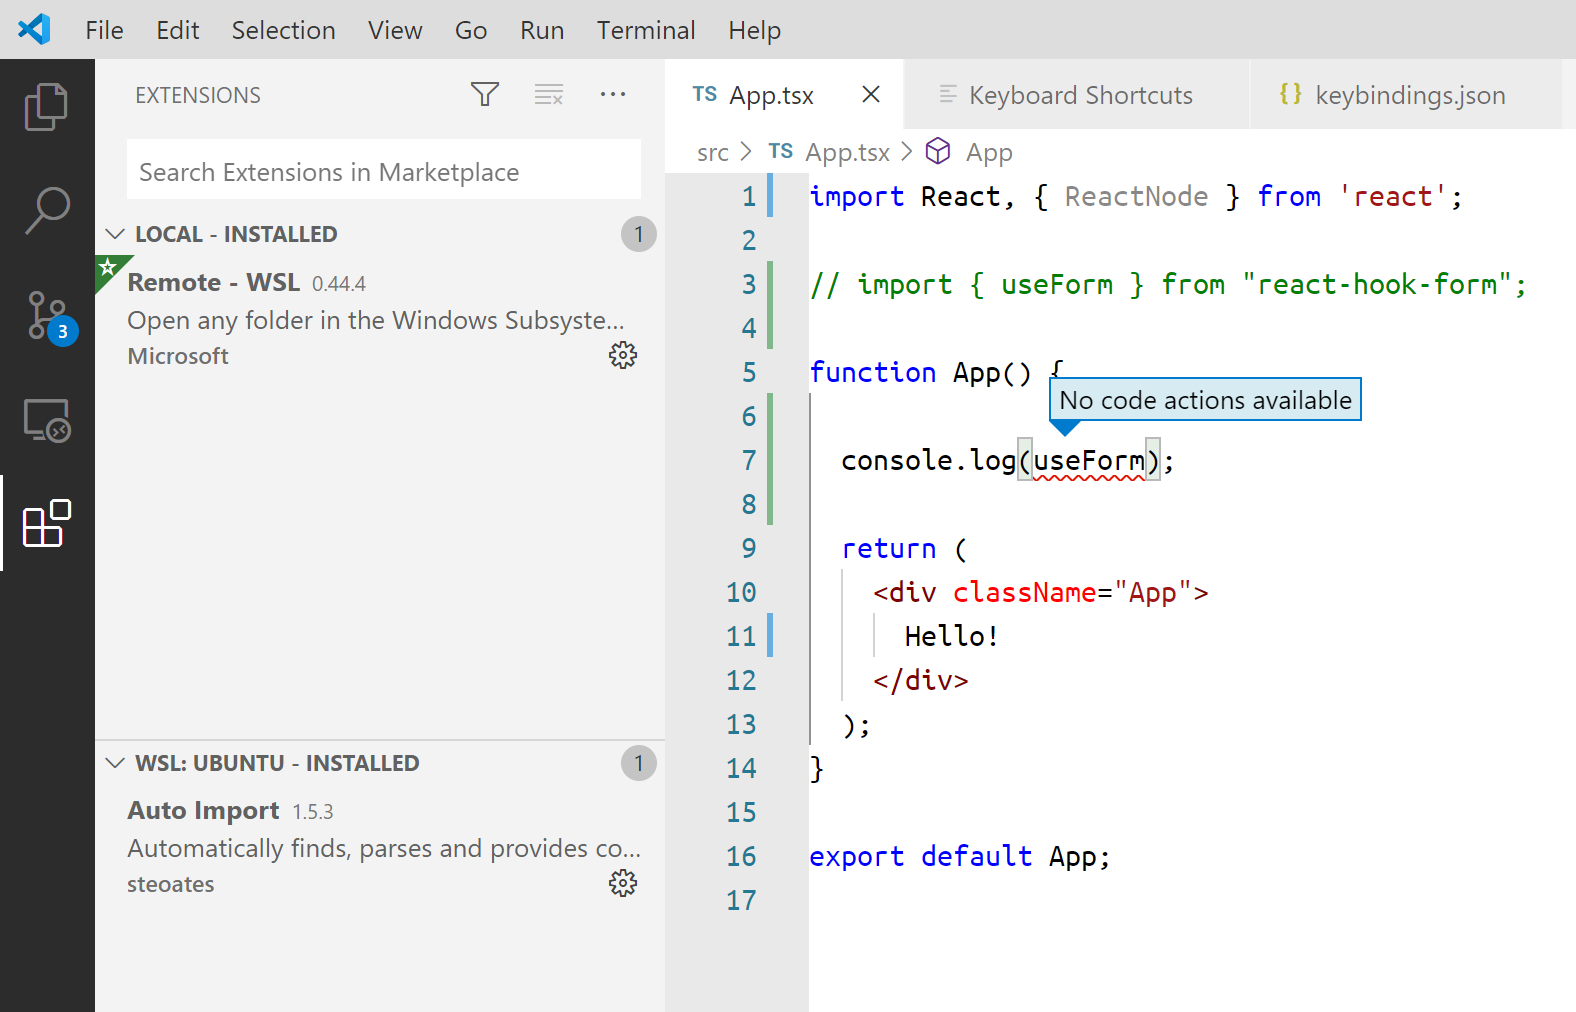Open manage gear for Auto Import extension
The image size is (1576, 1012).
623,883
